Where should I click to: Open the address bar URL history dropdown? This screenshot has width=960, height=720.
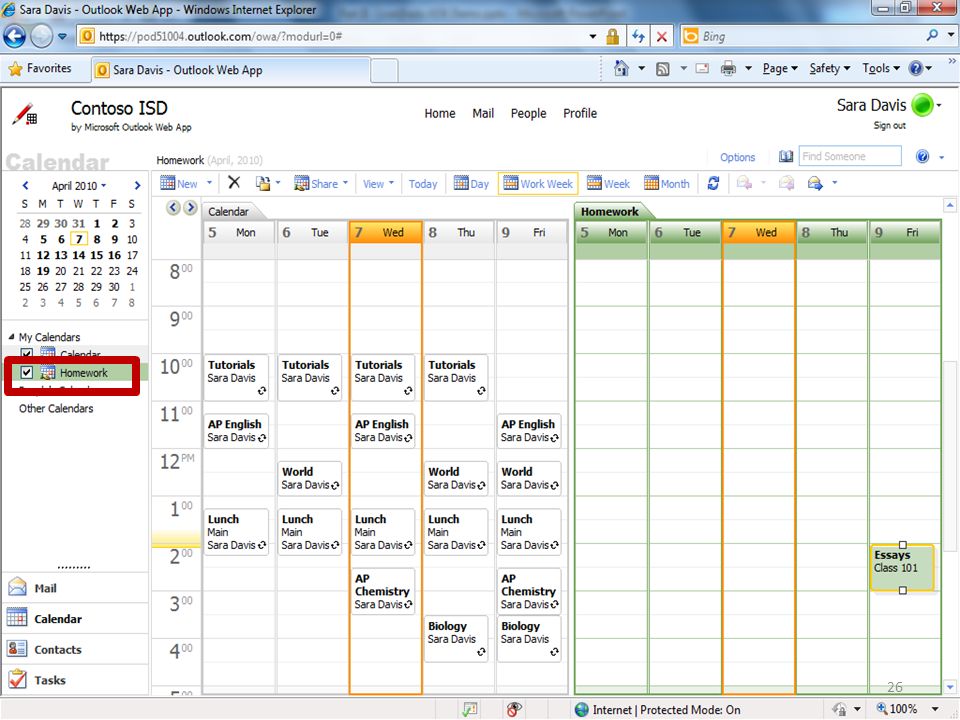[593, 37]
